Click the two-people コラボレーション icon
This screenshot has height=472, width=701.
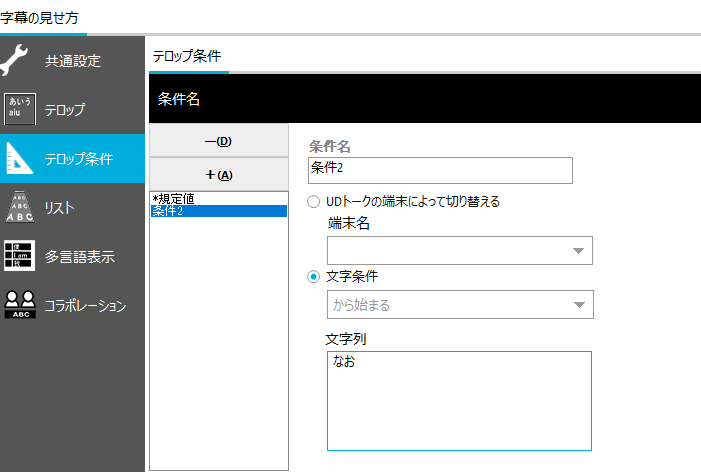[20, 304]
